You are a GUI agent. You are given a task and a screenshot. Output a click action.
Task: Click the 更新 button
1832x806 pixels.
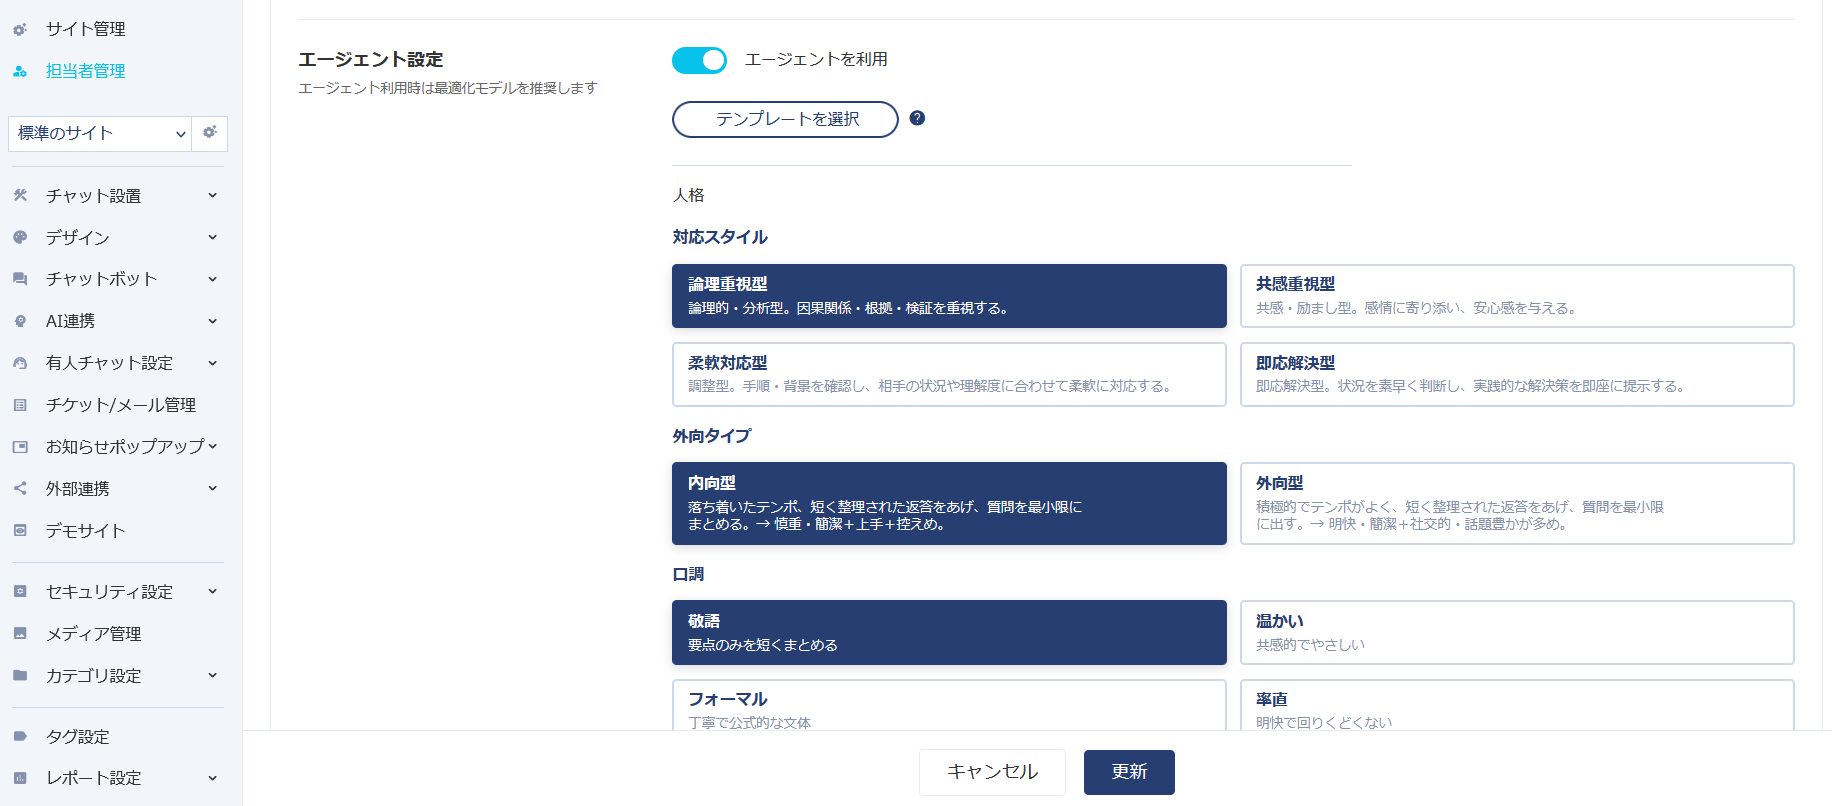click(x=1128, y=772)
